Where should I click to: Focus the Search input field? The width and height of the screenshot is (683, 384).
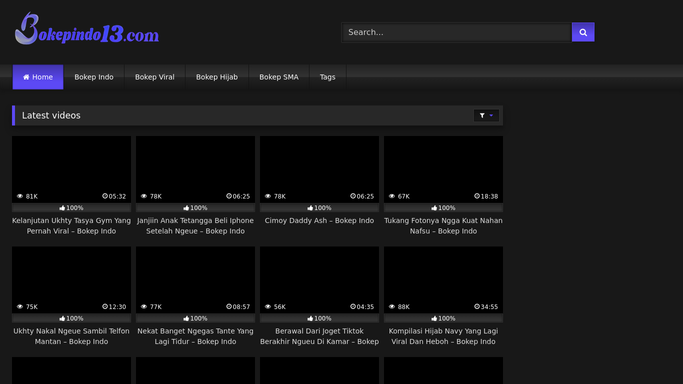point(456,32)
